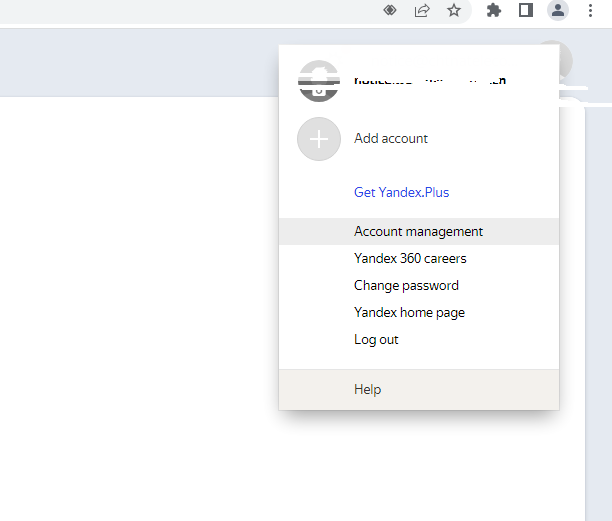Choose Change password
This screenshot has height=521, width=612.
tap(419, 285)
